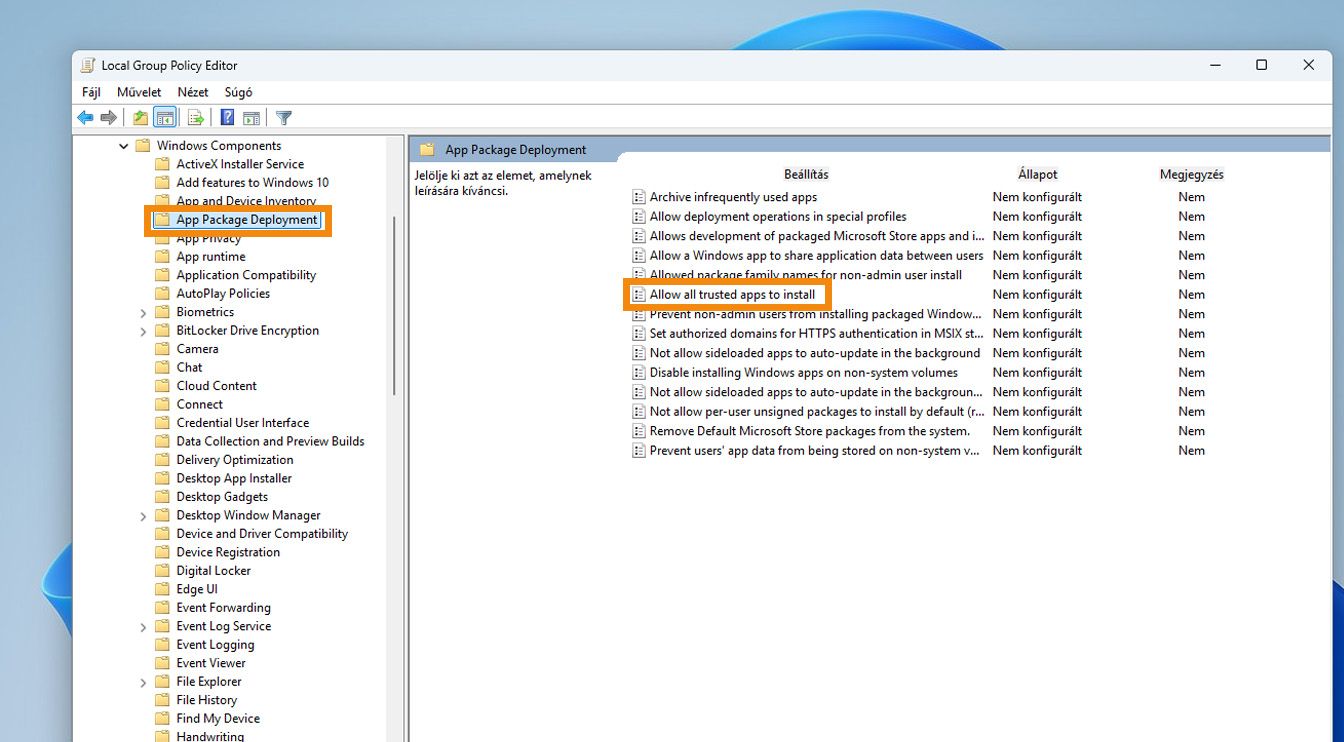Click the folder icon next to Windows Components

click(142, 146)
